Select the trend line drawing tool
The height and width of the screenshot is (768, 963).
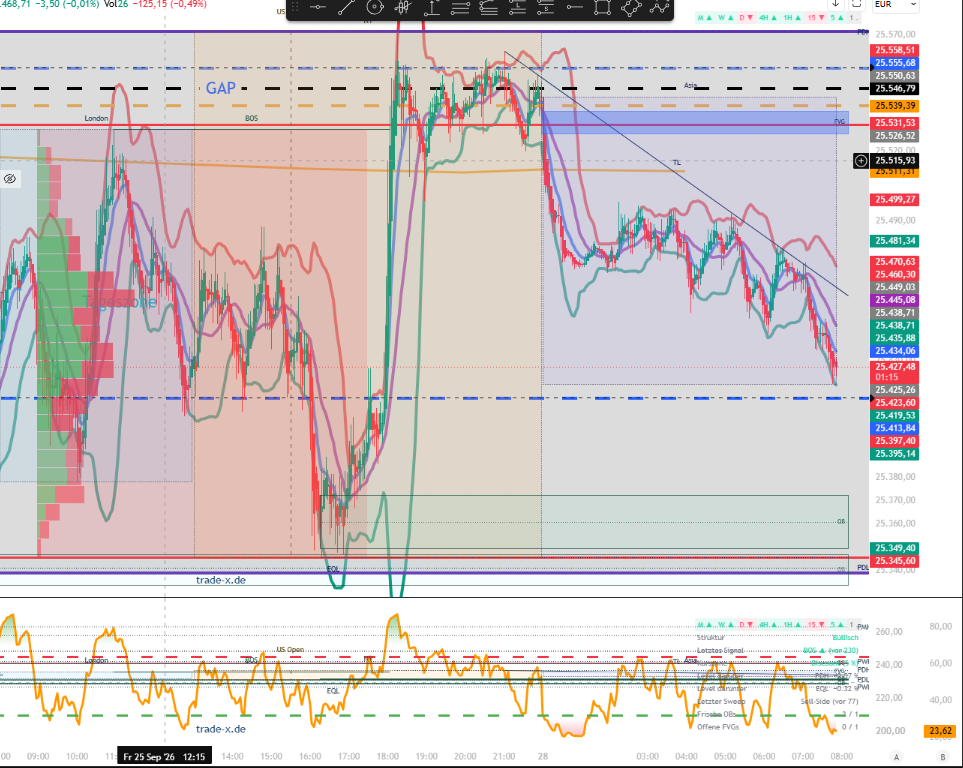[346, 7]
